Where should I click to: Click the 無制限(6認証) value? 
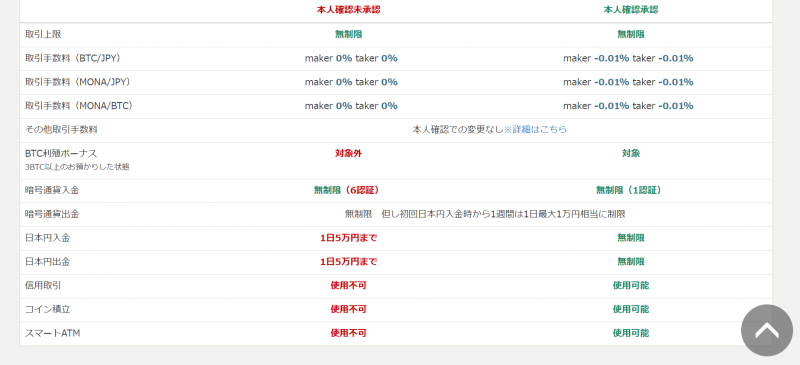click(x=346, y=190)
